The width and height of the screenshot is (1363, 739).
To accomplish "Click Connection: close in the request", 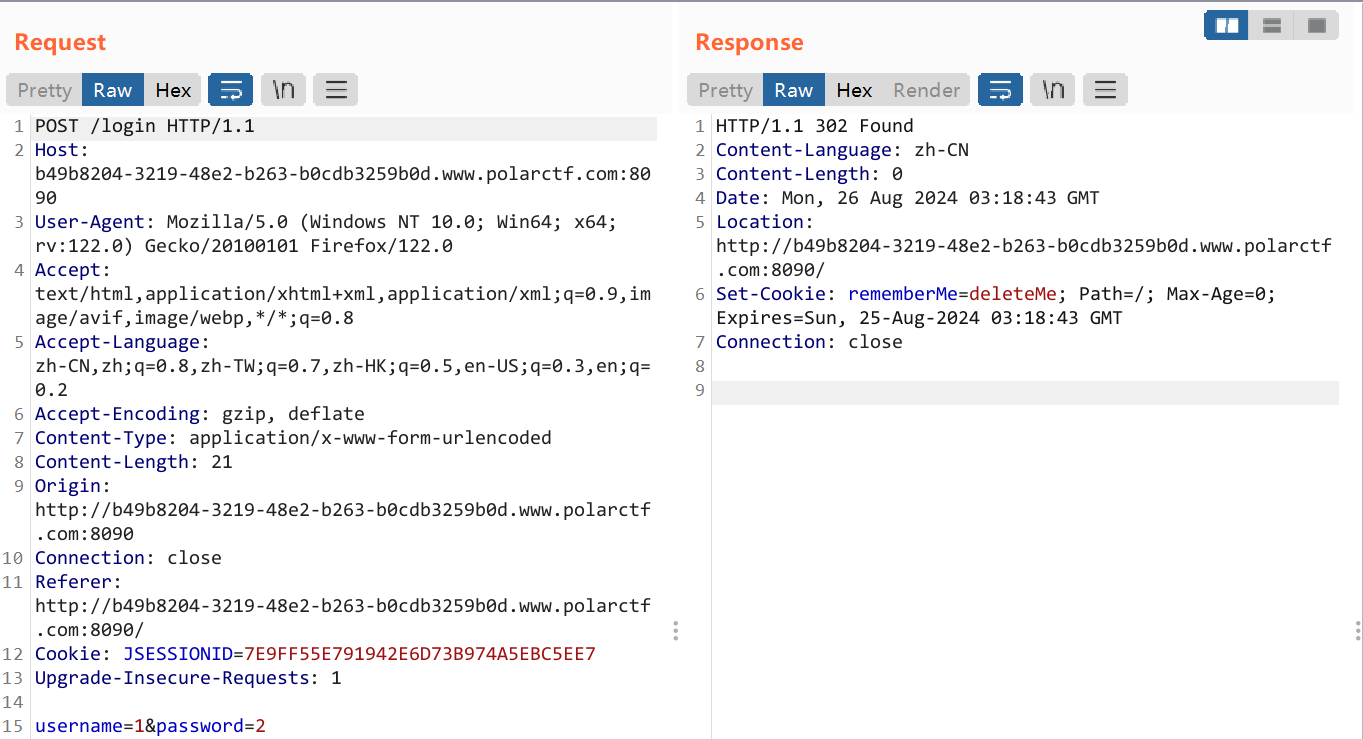I will pos(128,558).
